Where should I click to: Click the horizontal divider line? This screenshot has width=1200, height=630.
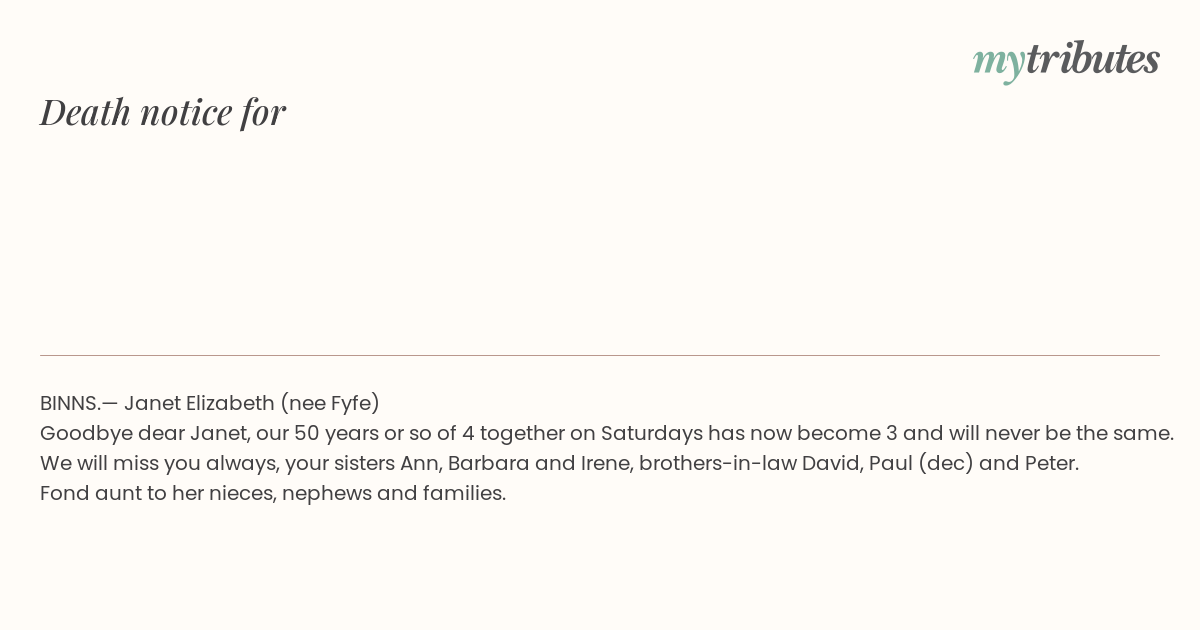tap(600, 355)
